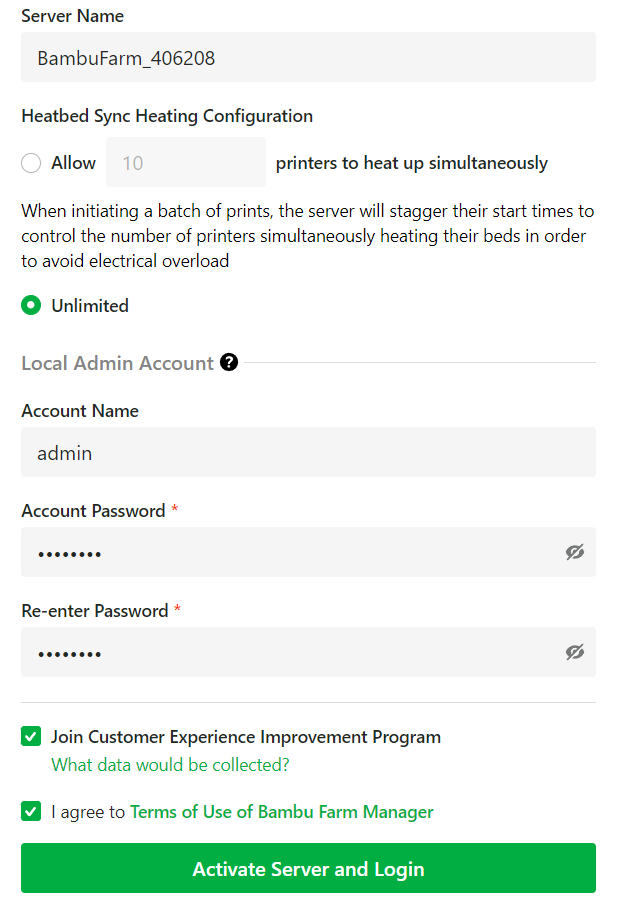Click the simultaneous printers count field

185,163
